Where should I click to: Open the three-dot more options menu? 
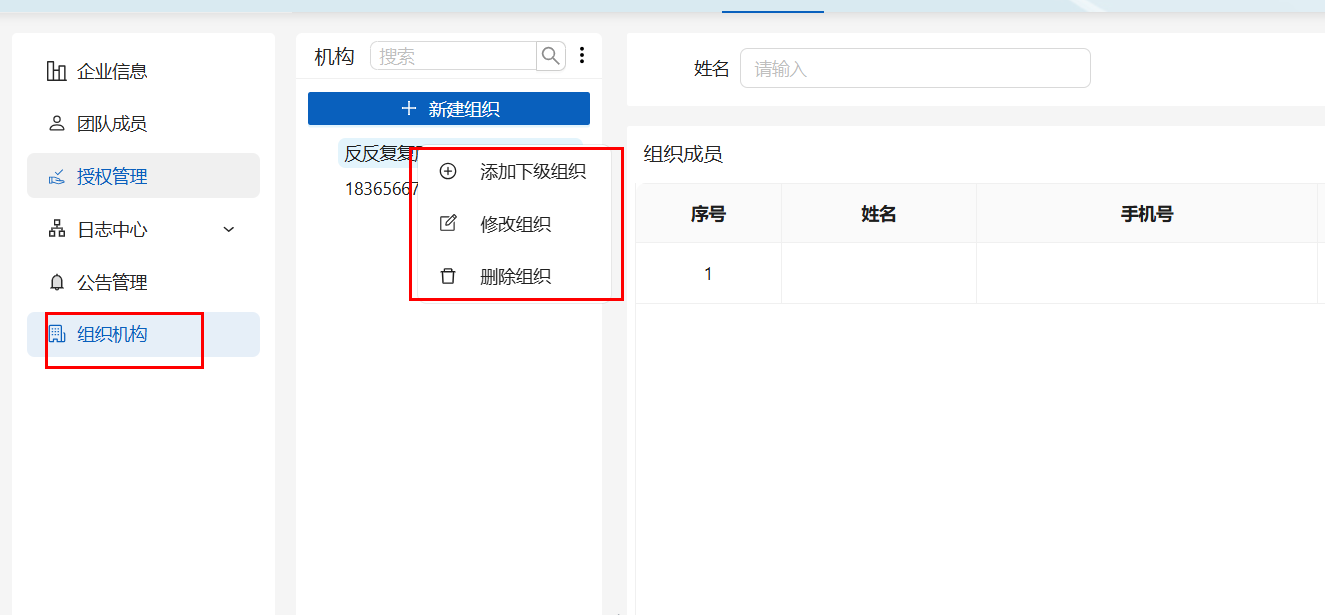tap(582, 56)
